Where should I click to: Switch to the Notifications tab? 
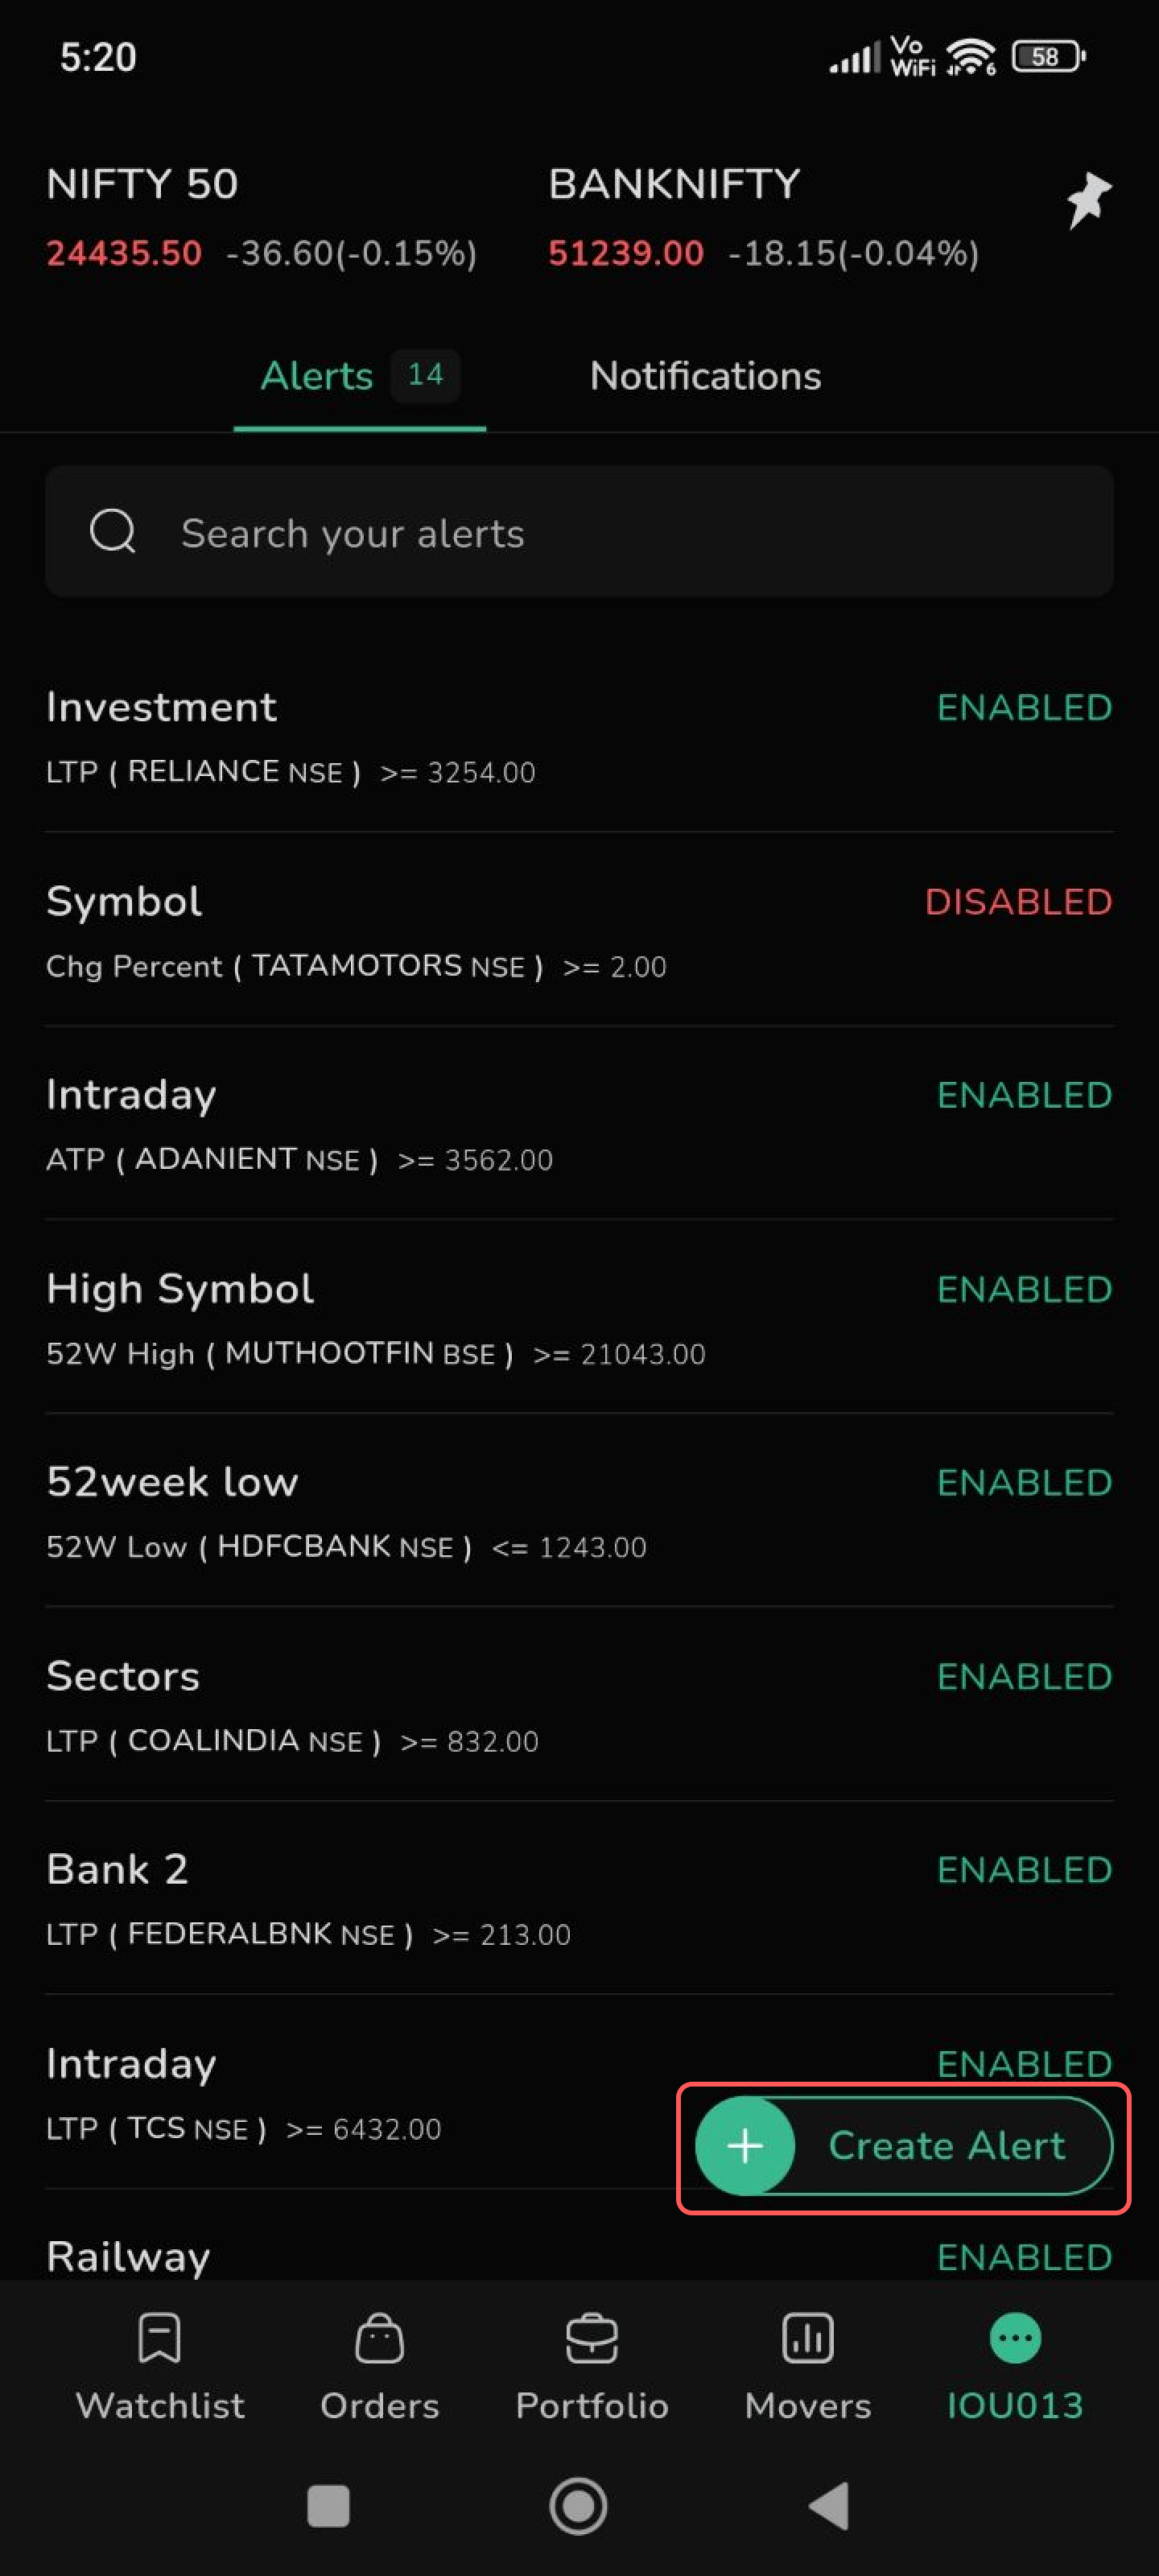click(705, 376)
